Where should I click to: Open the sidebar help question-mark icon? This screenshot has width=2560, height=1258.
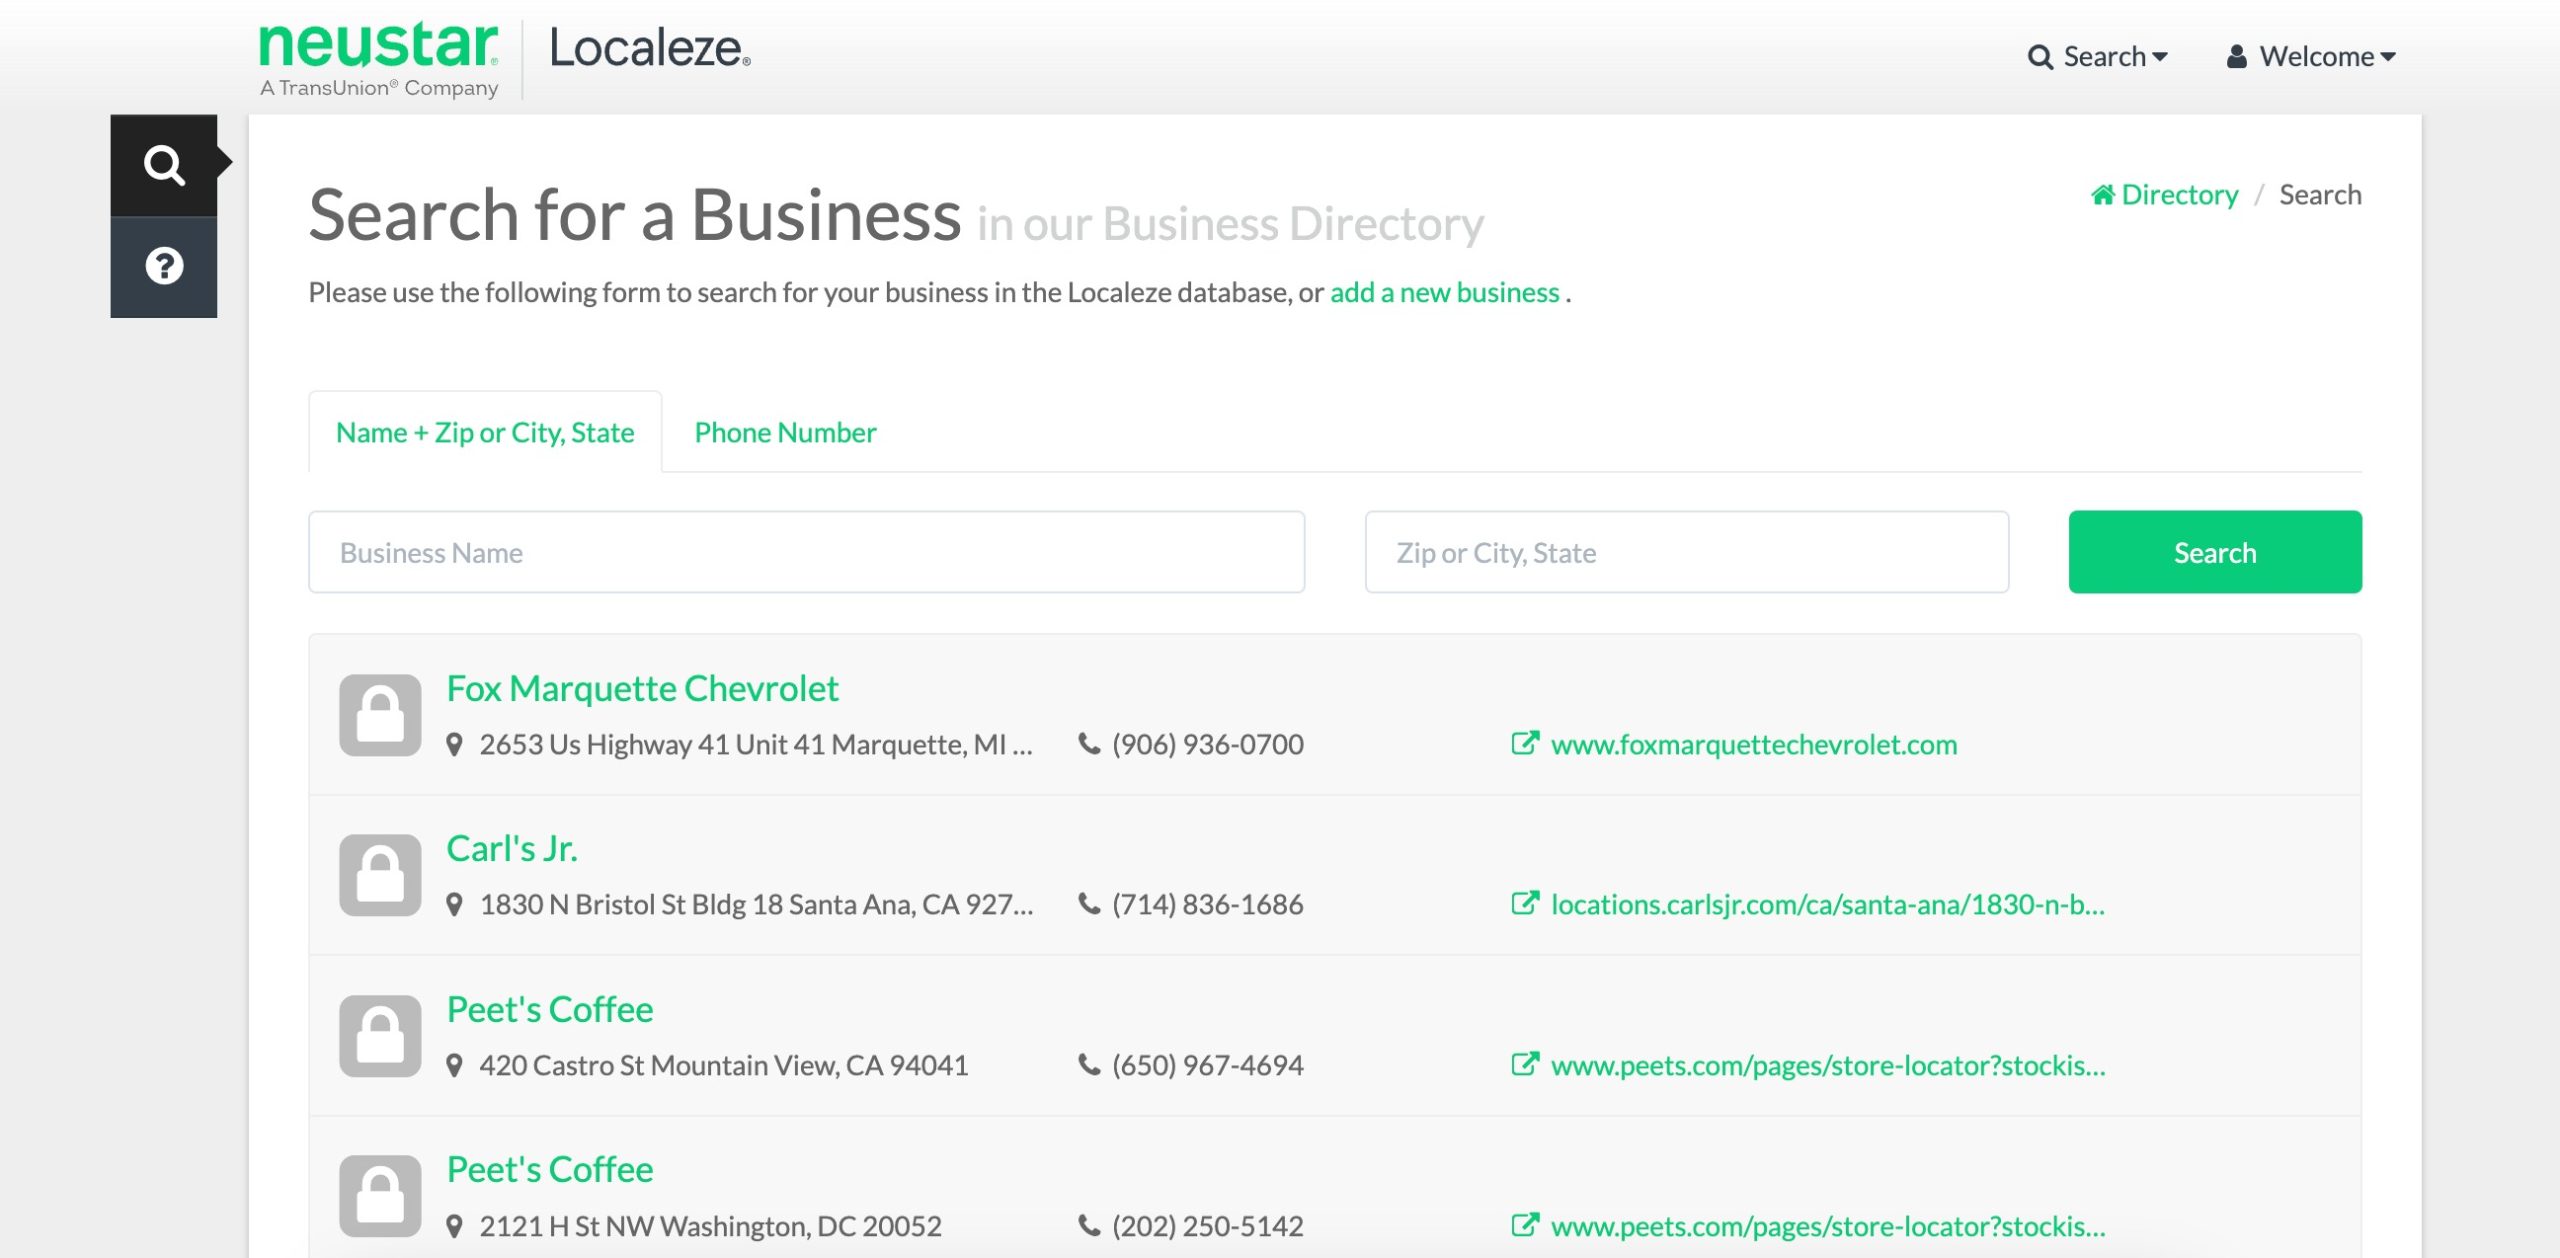(x=164, y=266)
